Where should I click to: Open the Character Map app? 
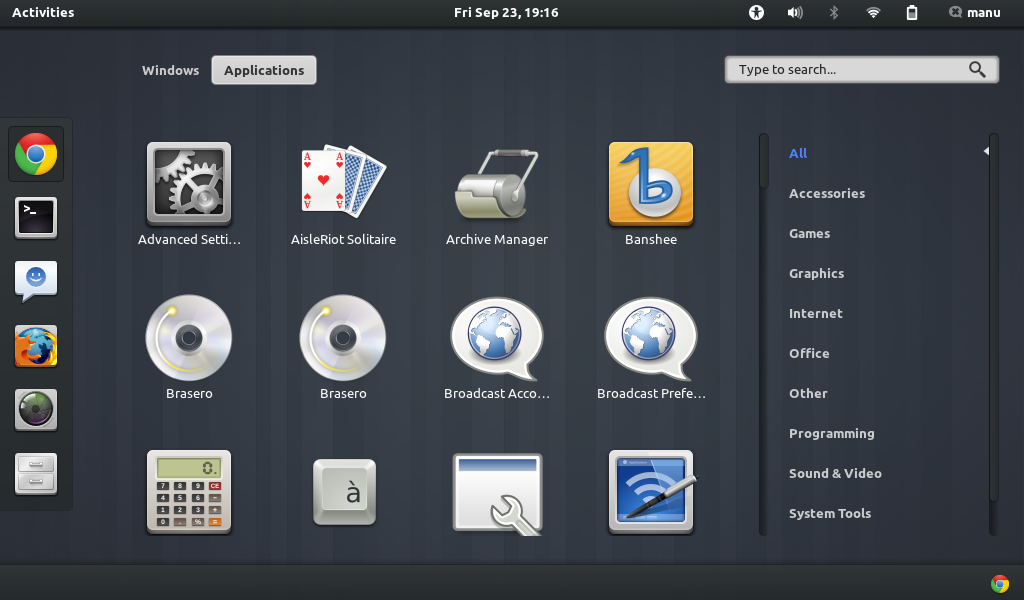[343, 491]
